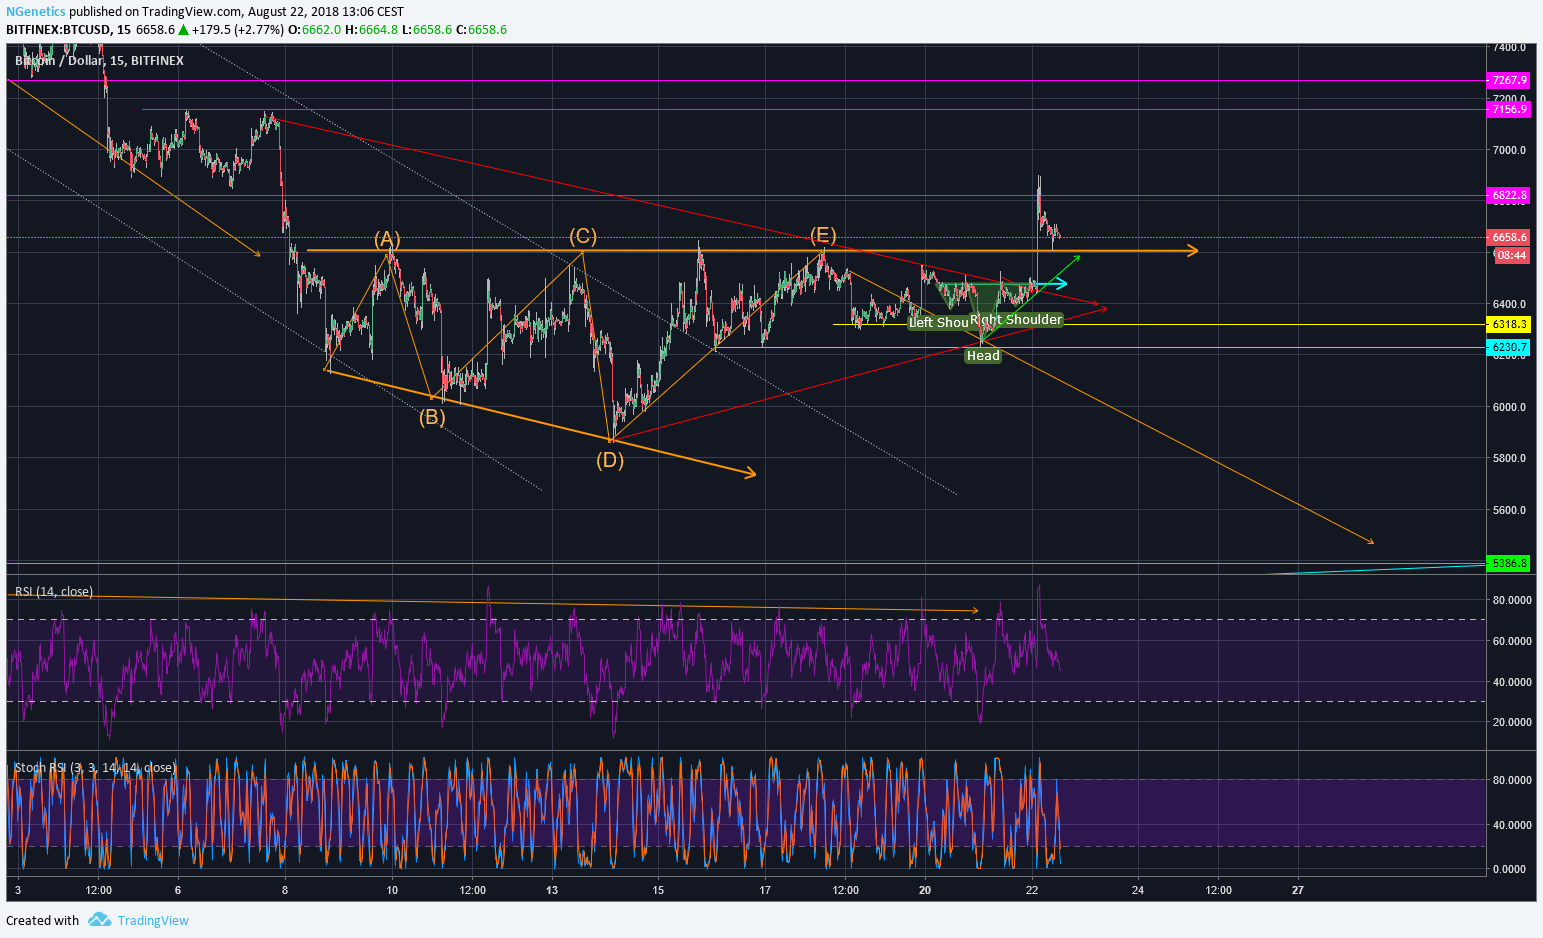Viewport: 1543px width, 938px height.
Task: Click the 'Bitcoin / Dollar, 15, BITFINEX' chart title
Action: 99,61
